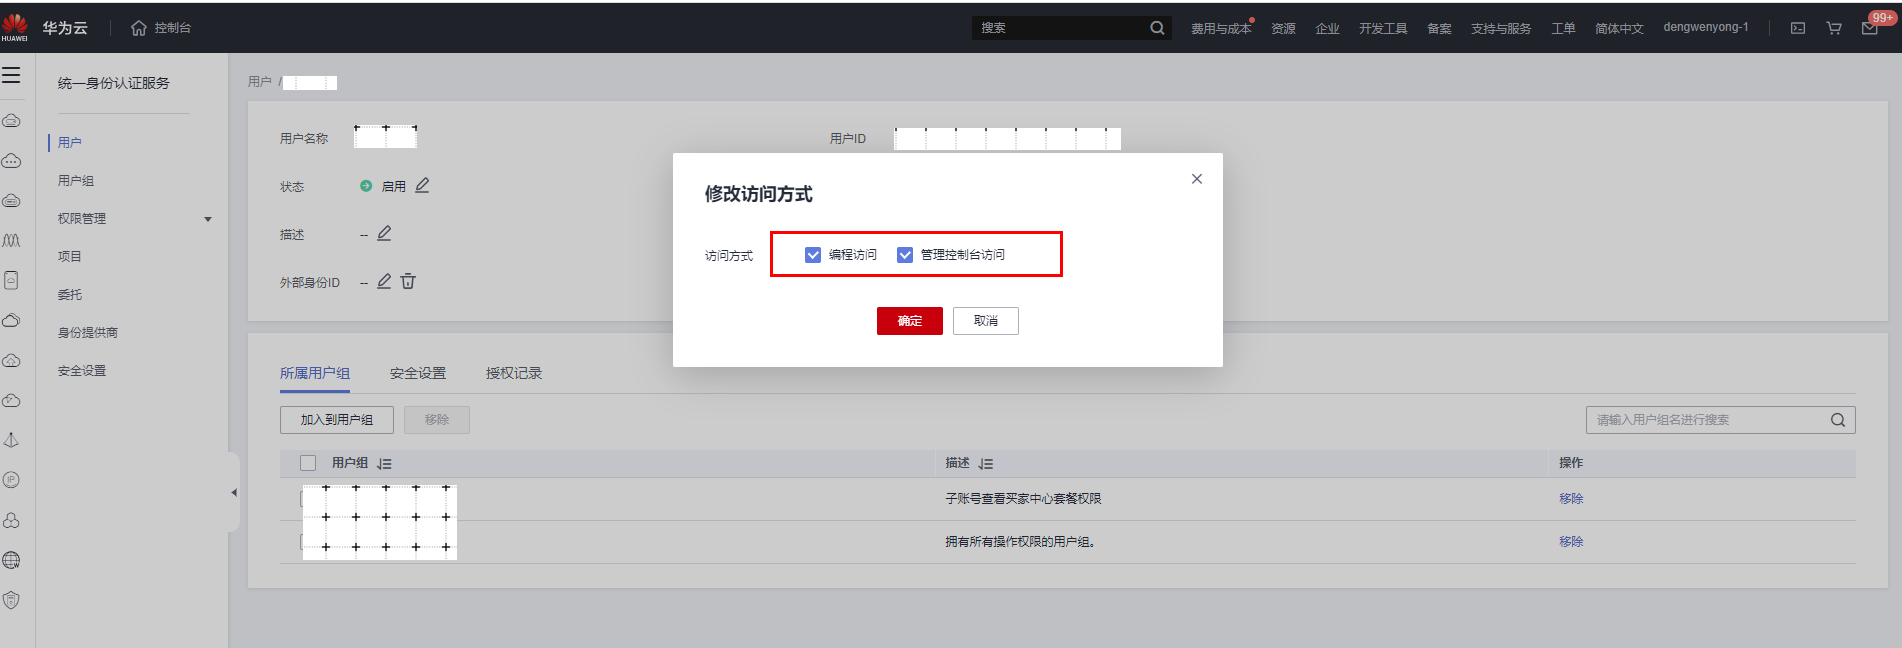This screenshot has height=648, width=1902.
Task: Close the 修改访问方式 dialog with X
Action: point(1196,179)
